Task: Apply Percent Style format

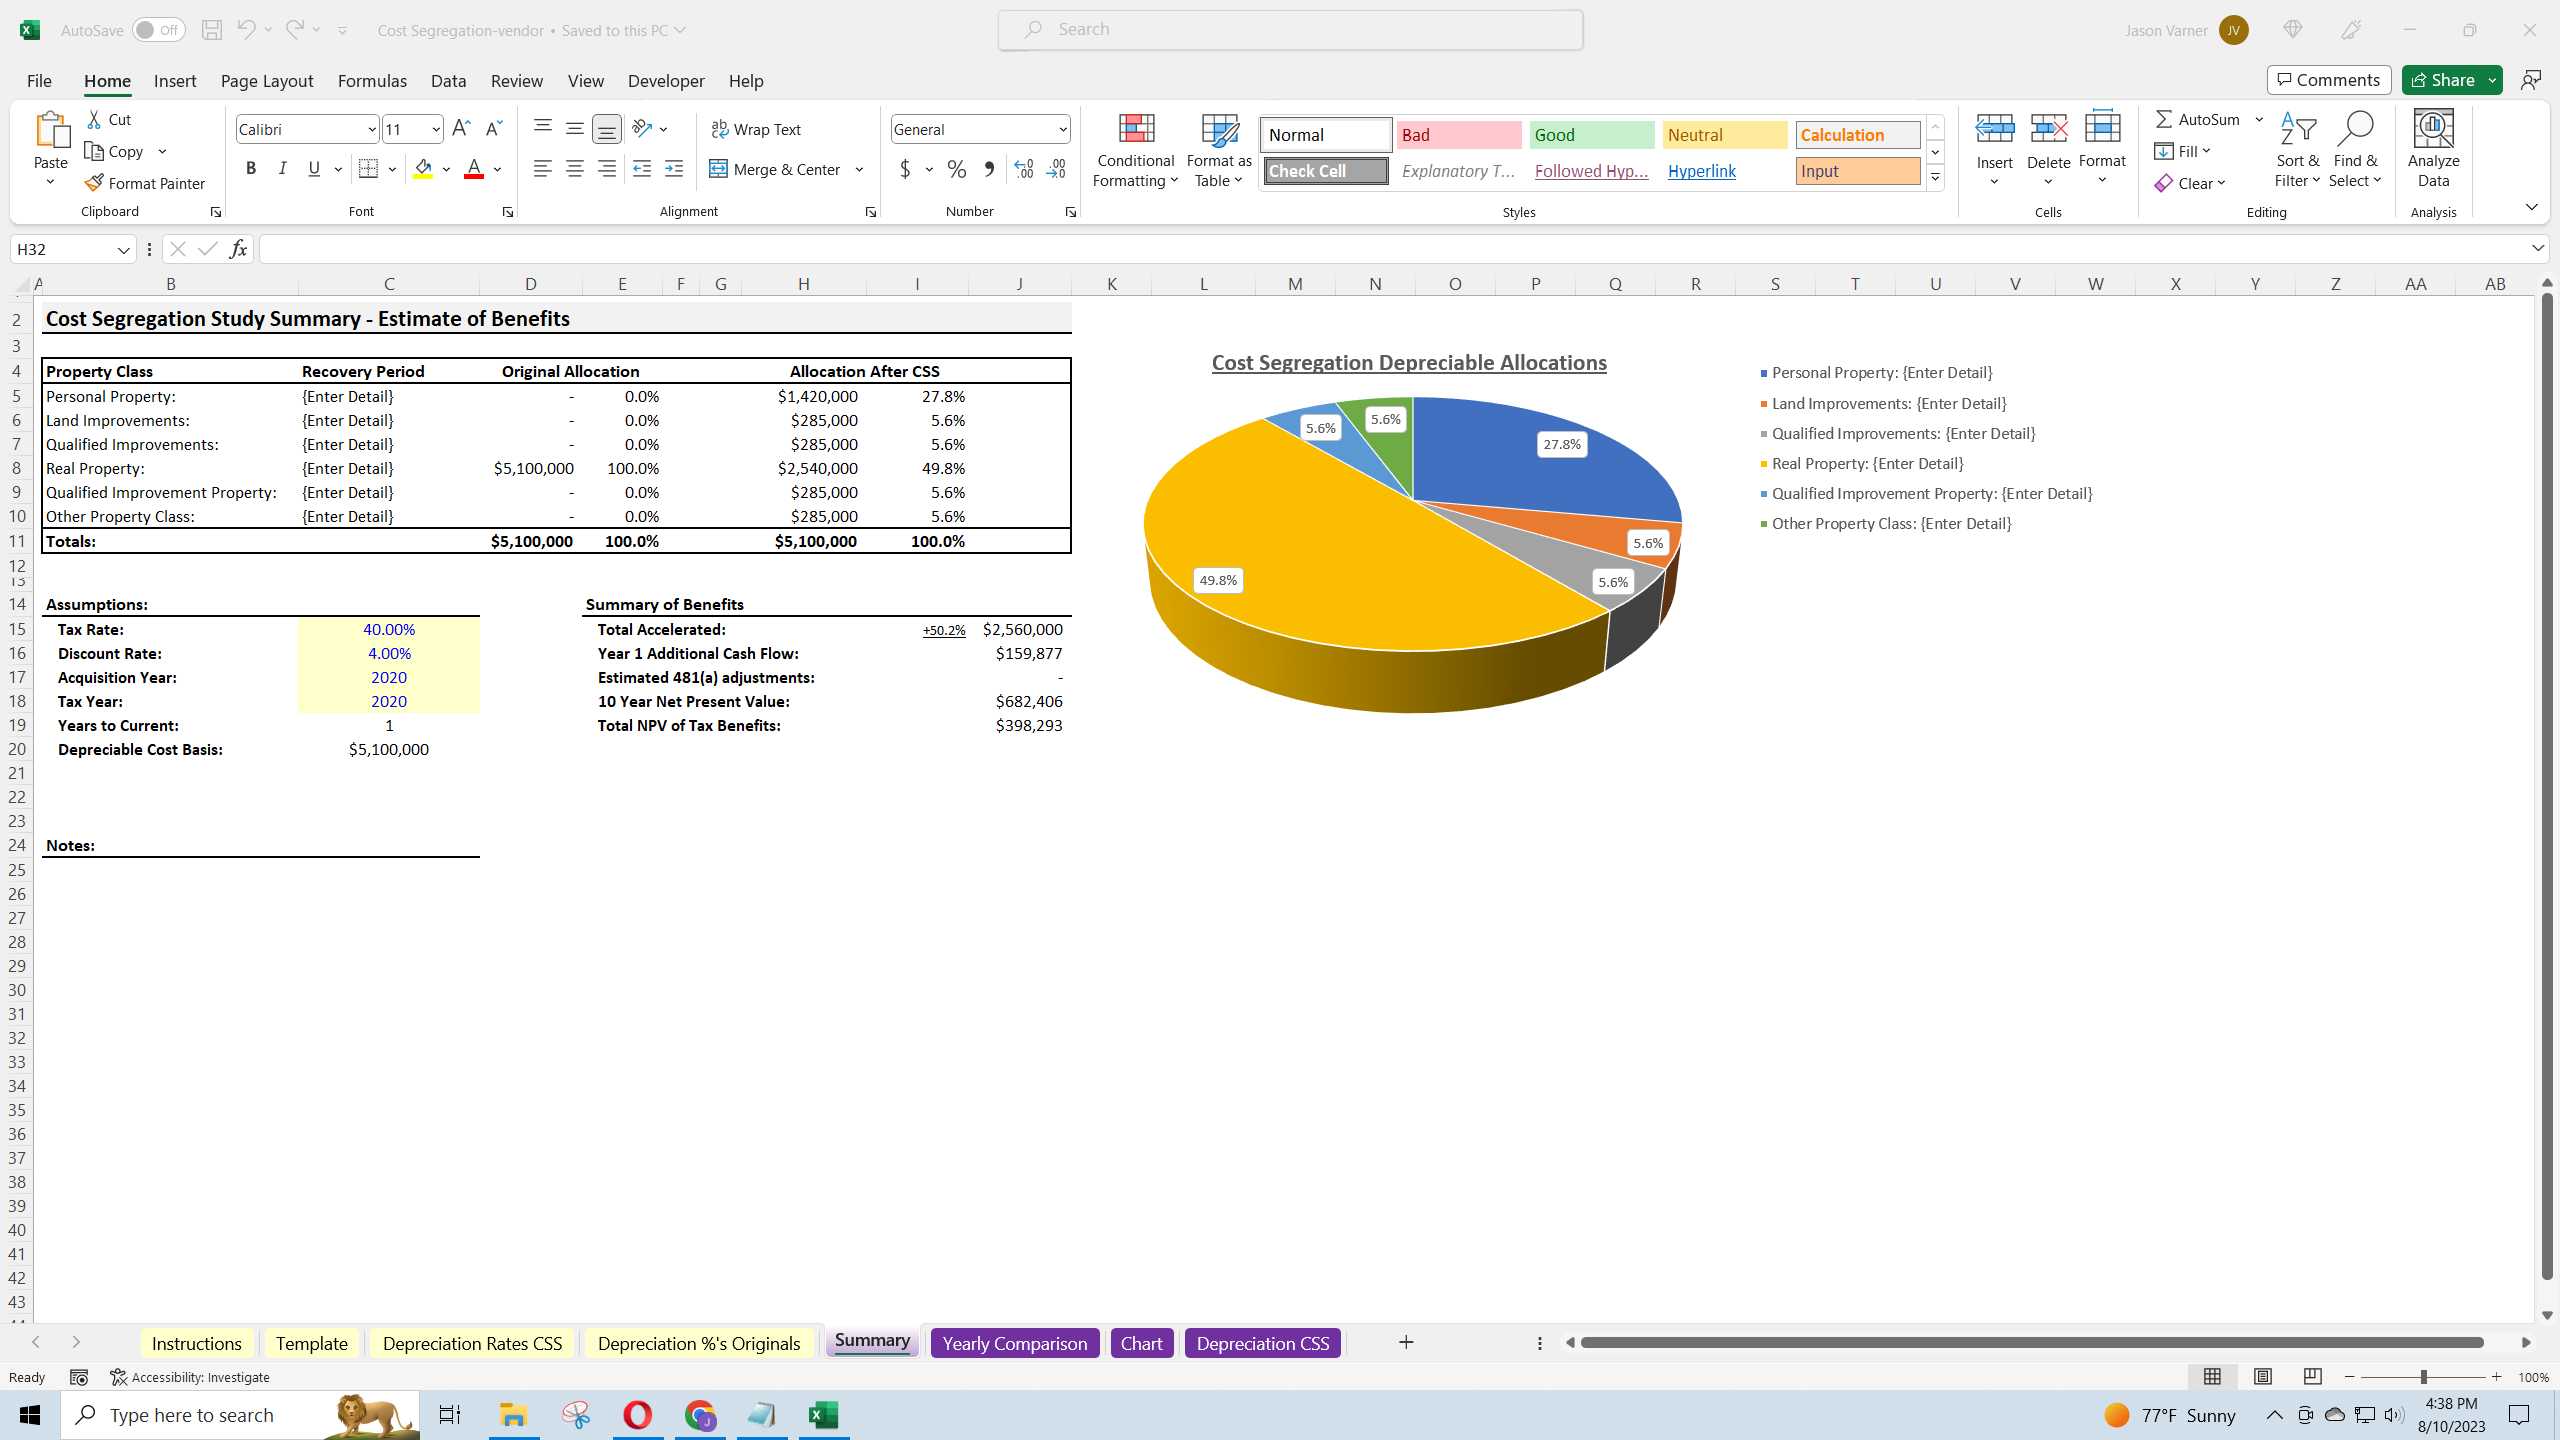Action: [957, 169]
